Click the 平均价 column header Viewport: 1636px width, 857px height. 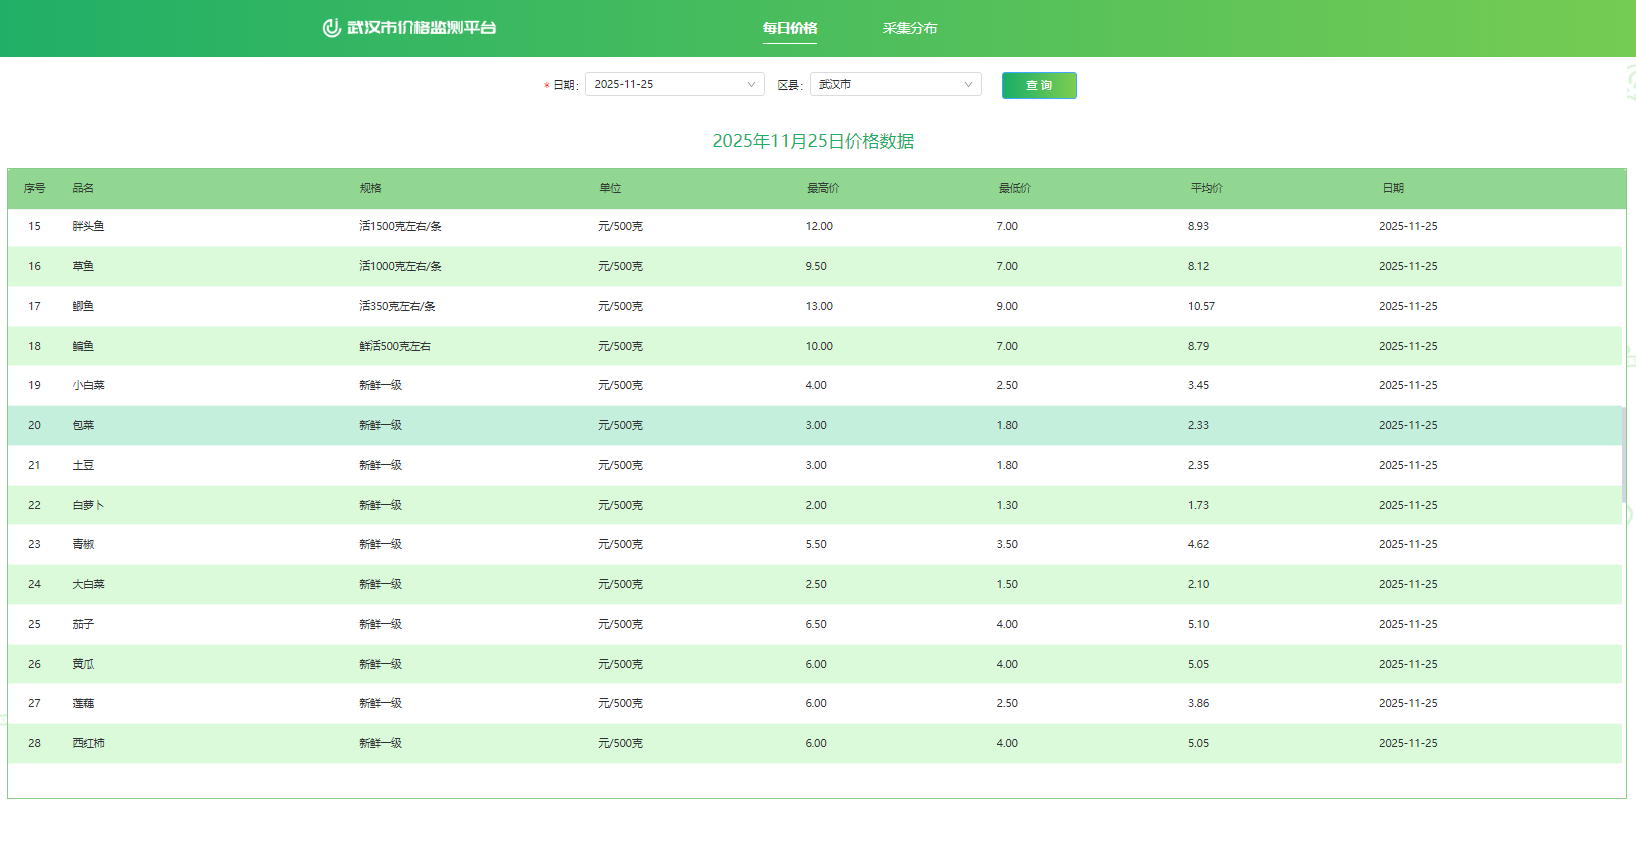click(x=1206, y=188)
